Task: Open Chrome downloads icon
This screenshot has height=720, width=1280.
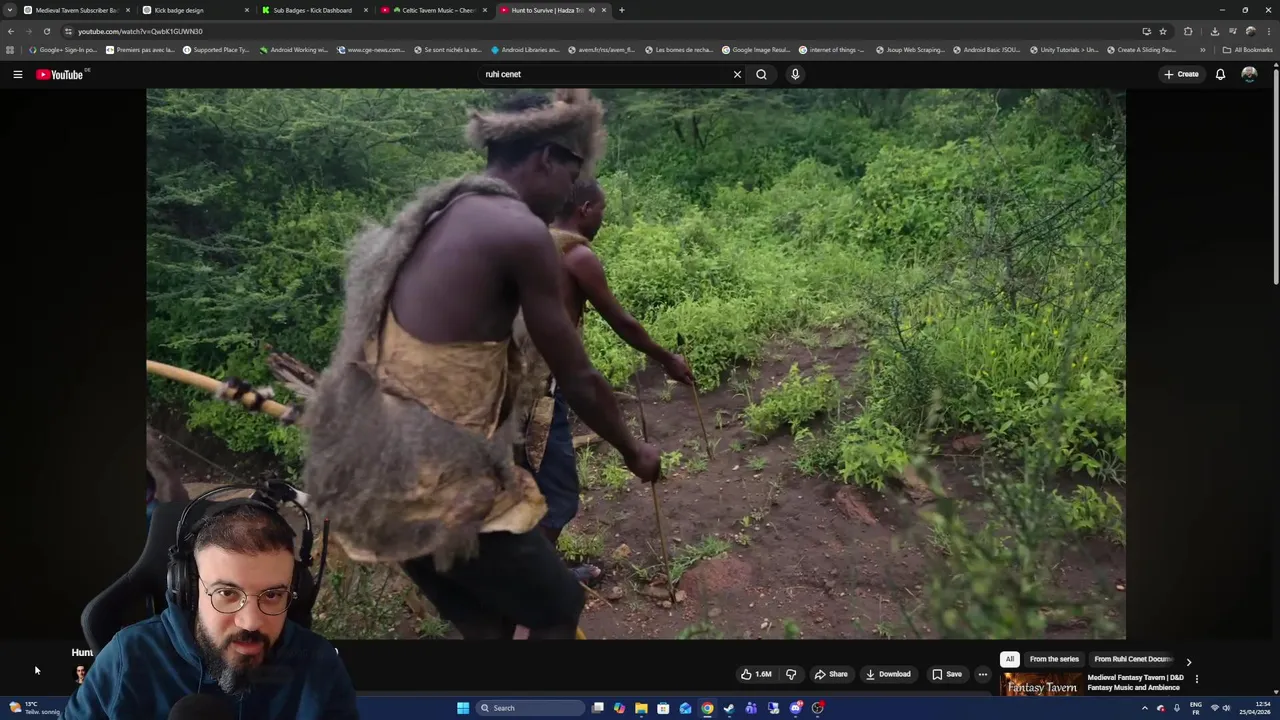Action: pyautogui.click(x=1214, y=31)
